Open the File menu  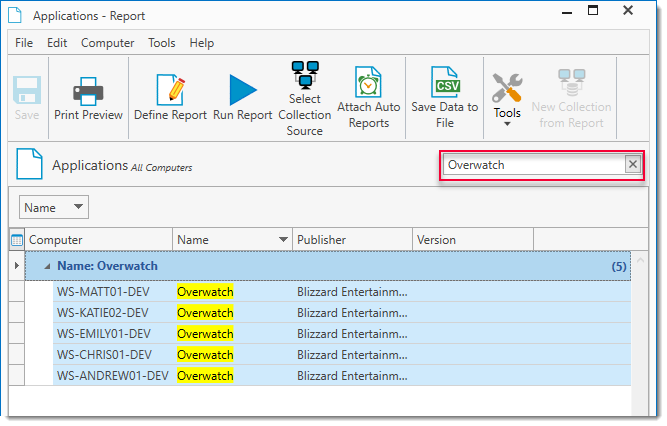(24, 43)
